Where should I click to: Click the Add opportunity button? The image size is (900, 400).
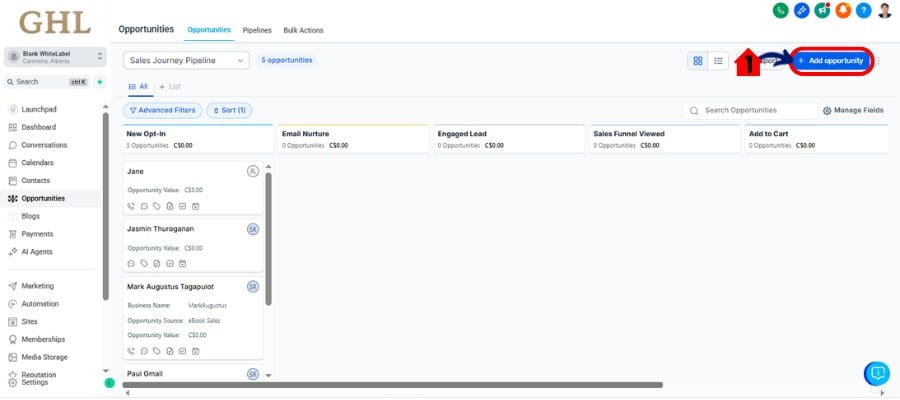click(x=831, y=61)
